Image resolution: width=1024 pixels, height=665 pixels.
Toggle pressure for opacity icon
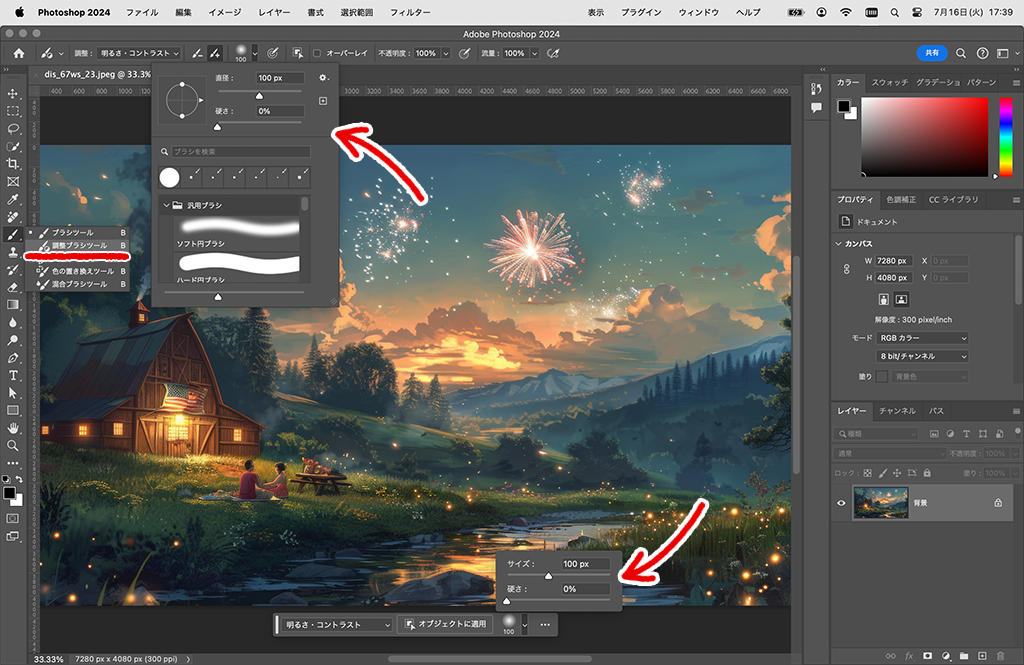pos(464,54)
